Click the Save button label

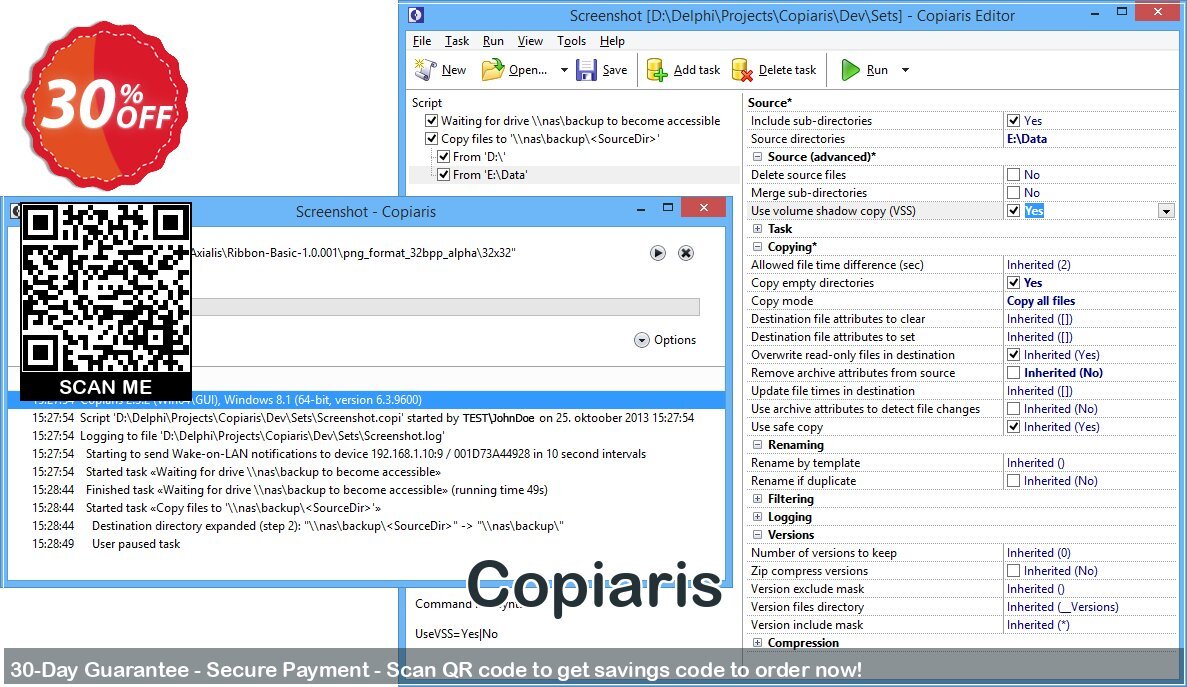(x=615, y=70)
